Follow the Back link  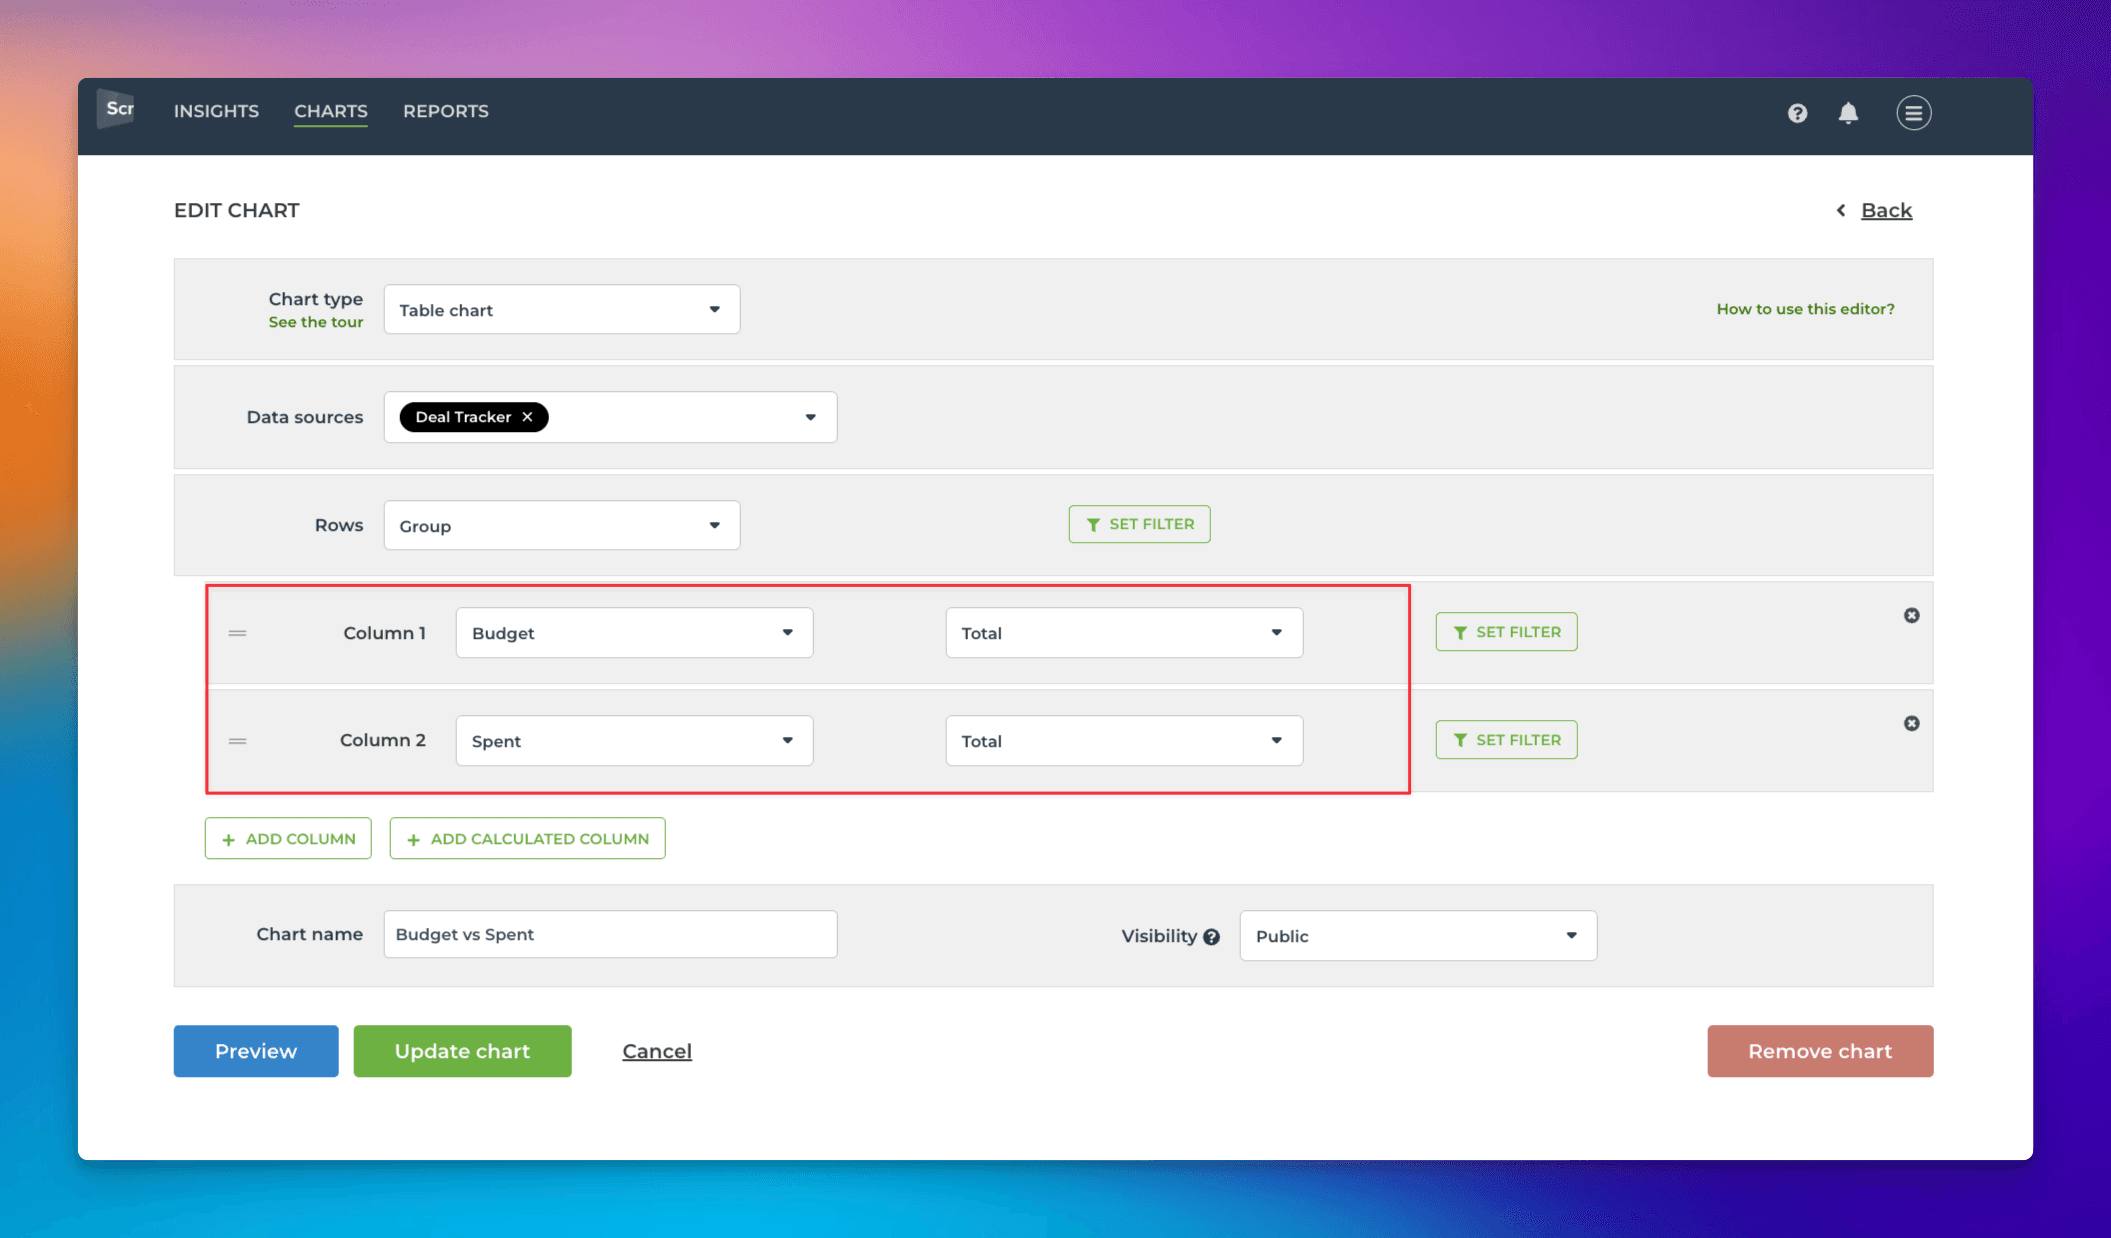pos(1886,210)
